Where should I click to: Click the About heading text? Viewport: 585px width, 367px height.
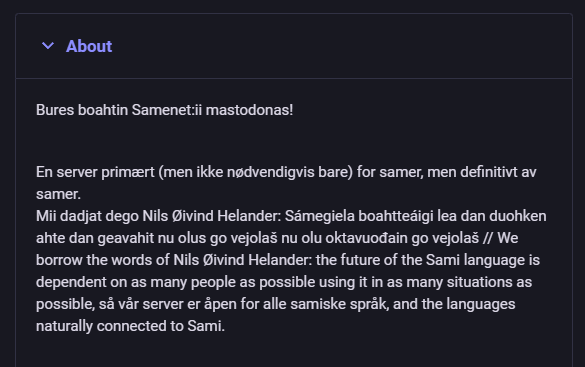click(89, 46)
